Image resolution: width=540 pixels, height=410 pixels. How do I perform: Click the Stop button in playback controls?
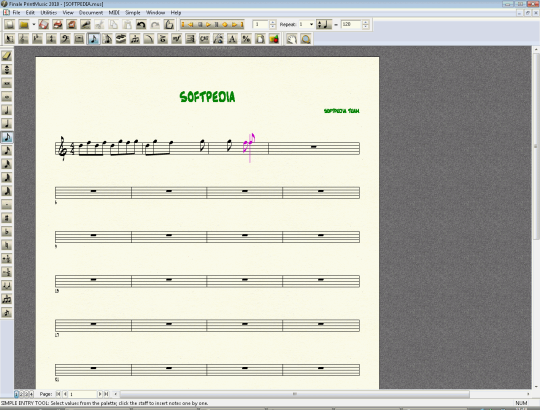click(199, 24)
